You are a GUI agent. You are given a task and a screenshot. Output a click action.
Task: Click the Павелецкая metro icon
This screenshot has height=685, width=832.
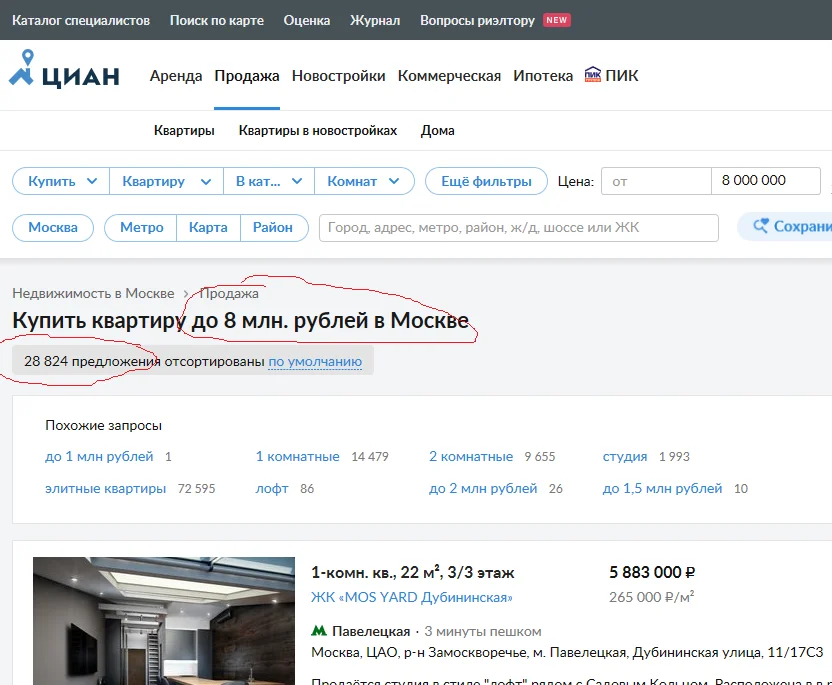[319, 631]
